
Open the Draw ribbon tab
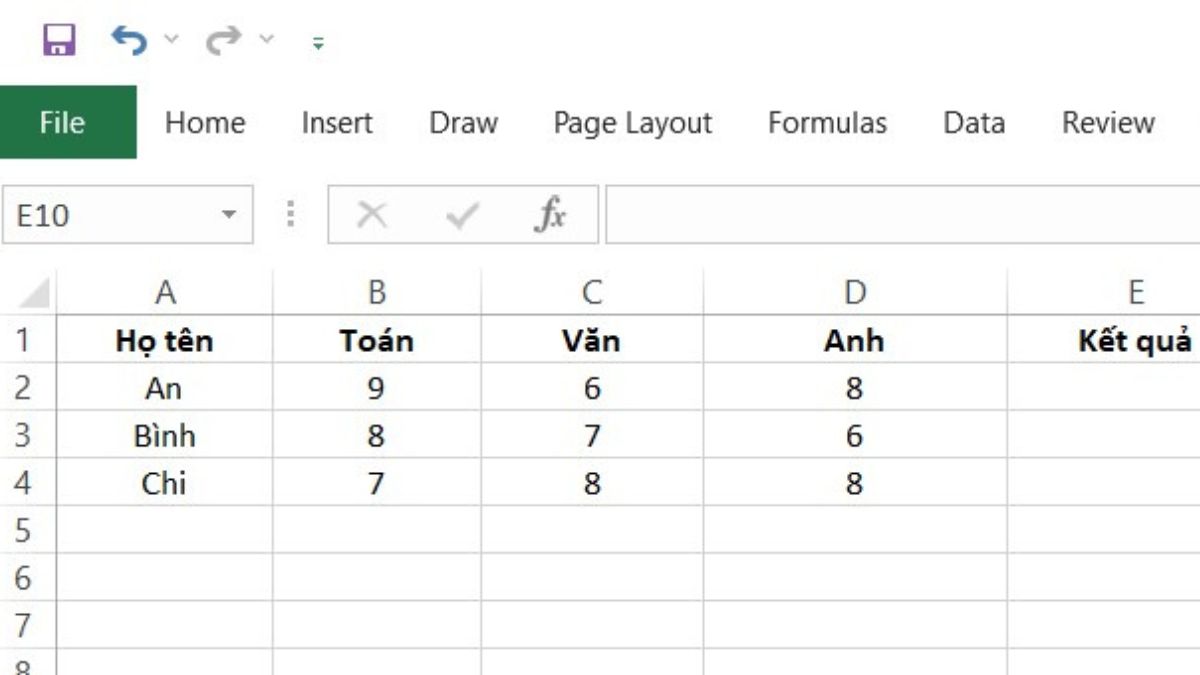tap(463, 123)
